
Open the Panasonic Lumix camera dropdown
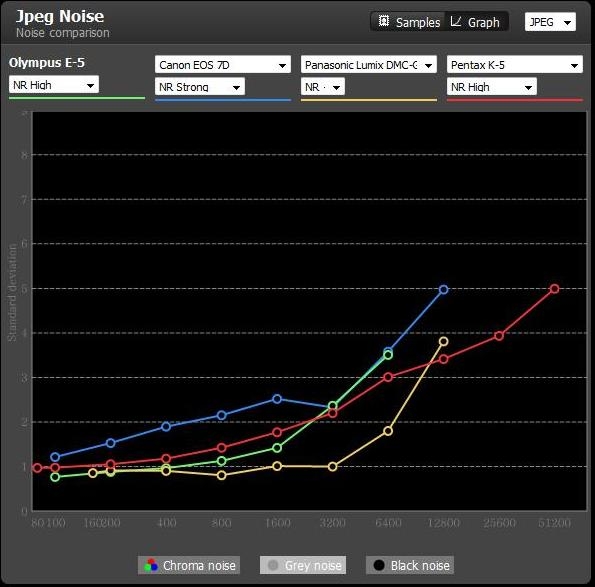pyautogui.click(x=369, y=65)
